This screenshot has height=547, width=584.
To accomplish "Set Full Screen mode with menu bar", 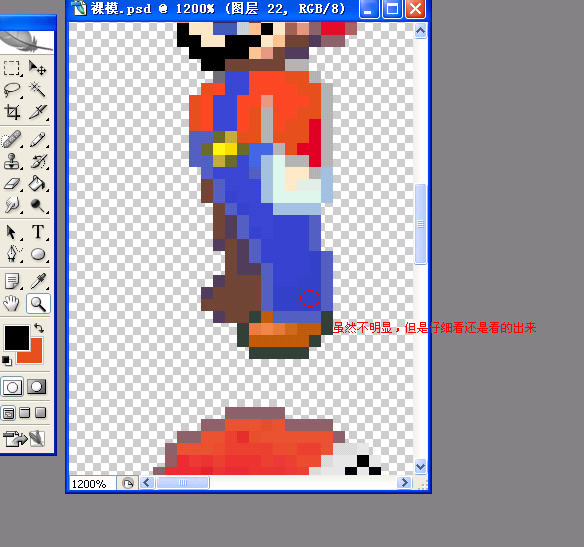I will pos(25,413).
